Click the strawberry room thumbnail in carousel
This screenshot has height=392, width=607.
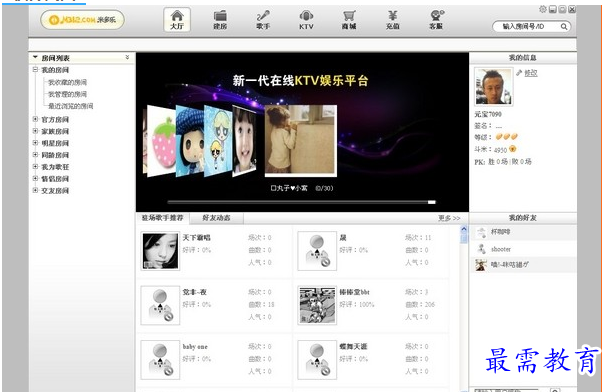coord(162,141)
